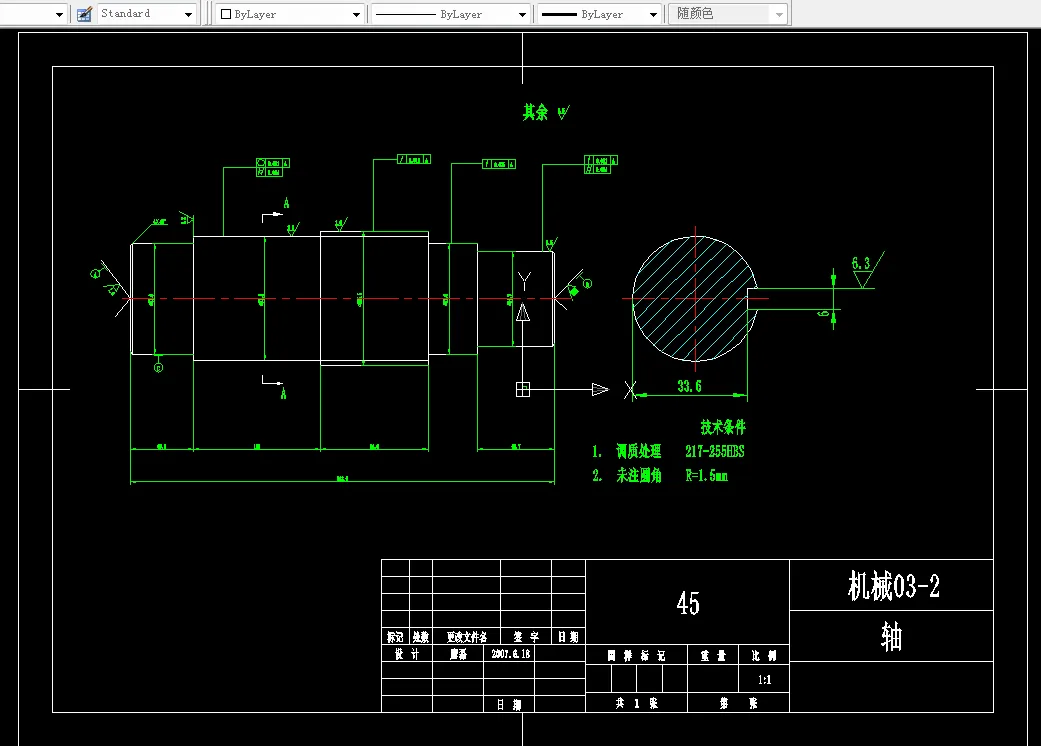This screenshot has height=746, width=1041.
Task: Open the Text Style manager icon
Action: (84, 14)
